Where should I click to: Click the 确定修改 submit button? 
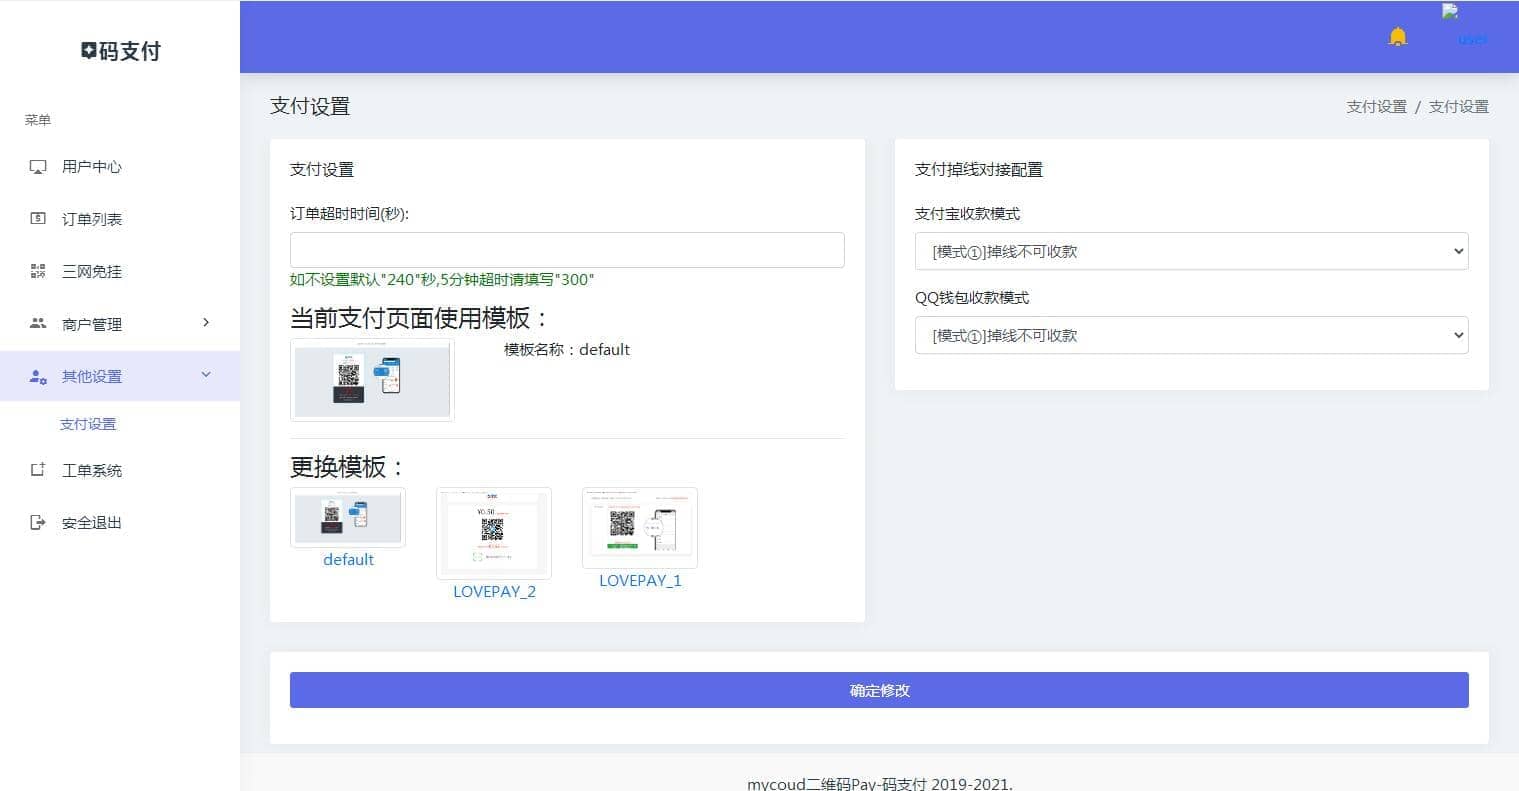coord(878,690)
